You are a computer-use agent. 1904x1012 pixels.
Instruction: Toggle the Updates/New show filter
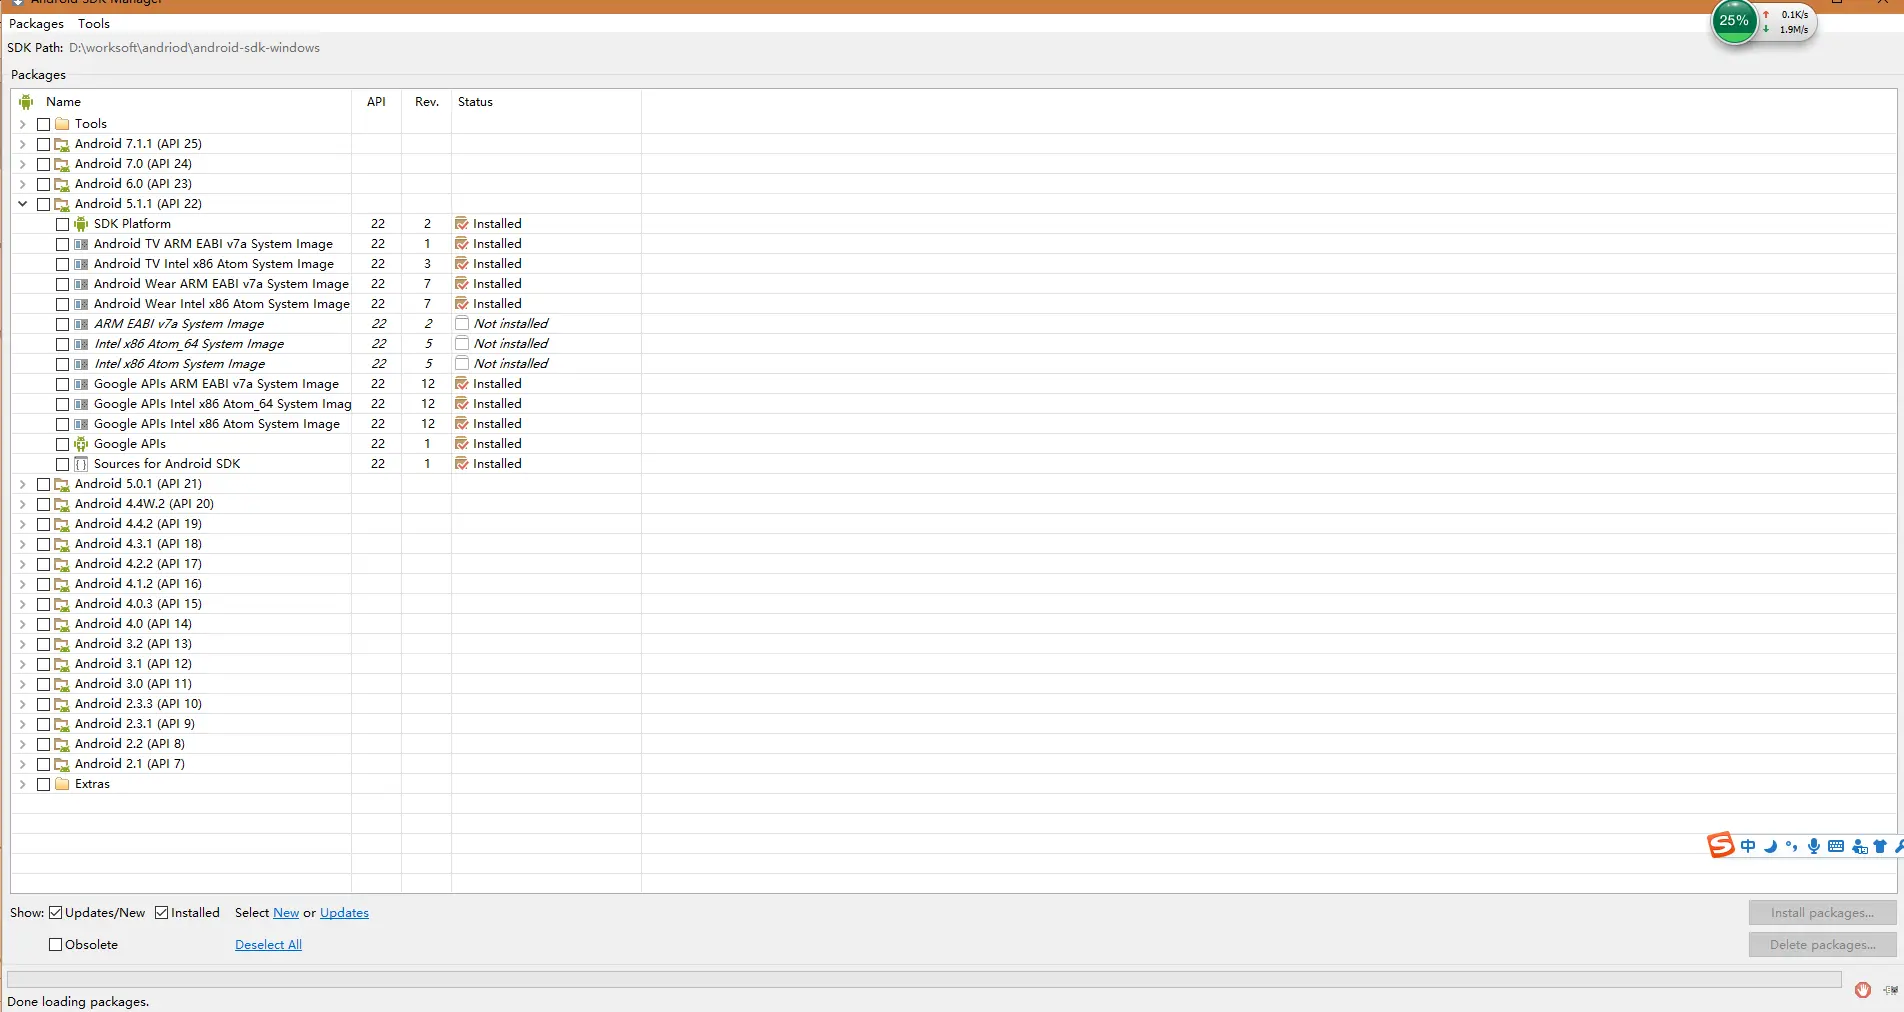56,913
